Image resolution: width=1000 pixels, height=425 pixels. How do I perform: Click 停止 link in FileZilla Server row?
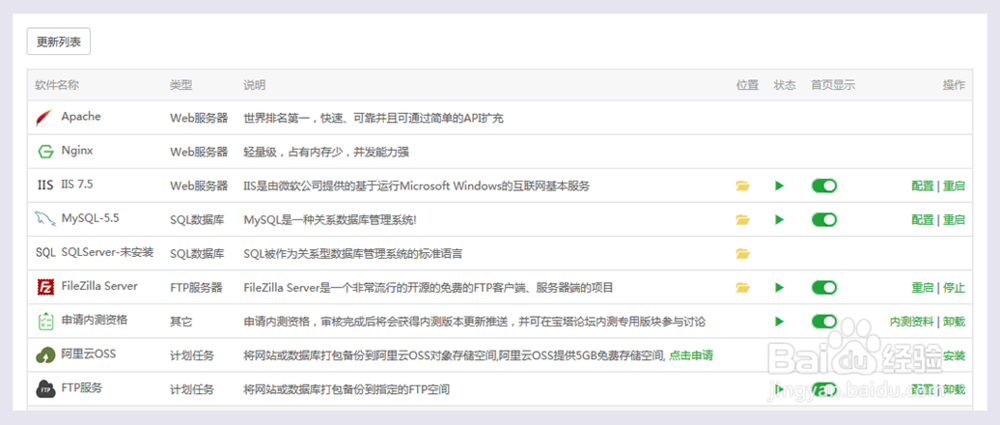click(954, 287)
